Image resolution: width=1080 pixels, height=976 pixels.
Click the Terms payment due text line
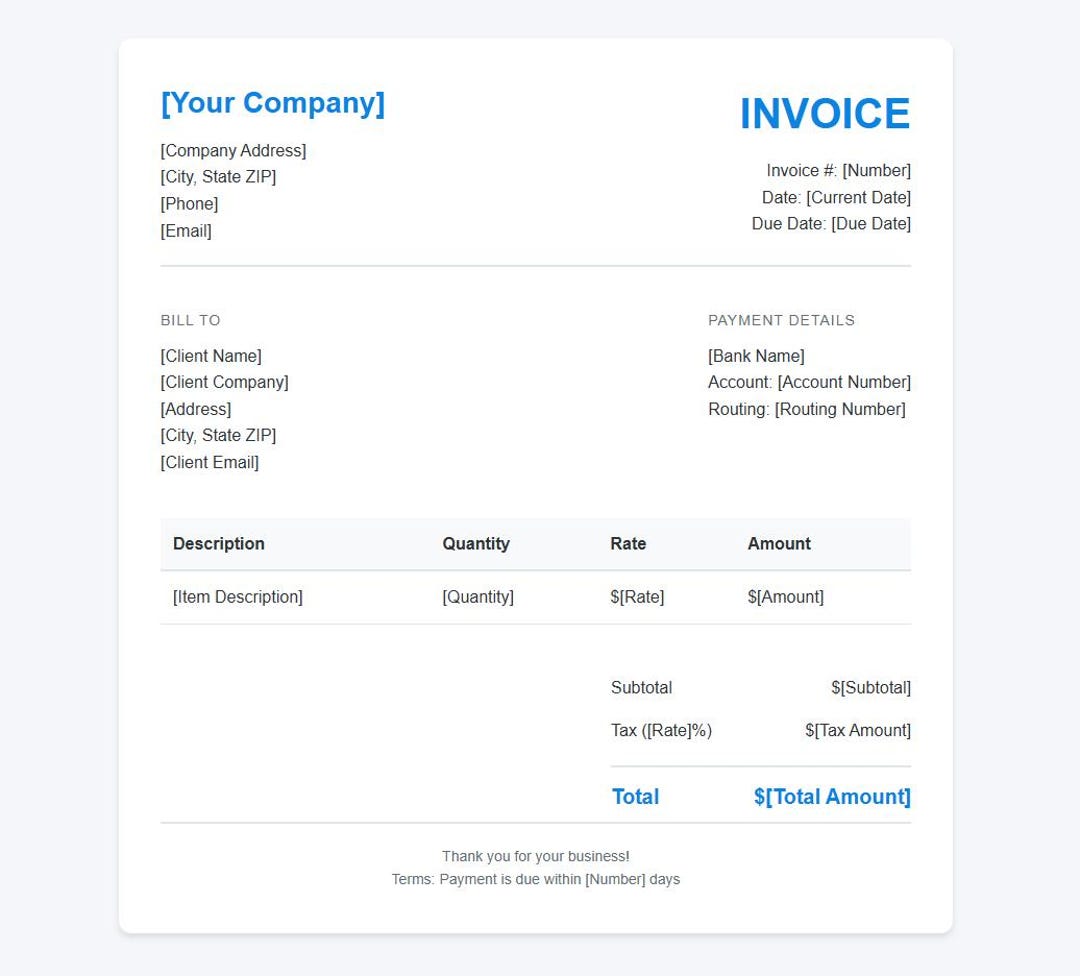(536, 879)
